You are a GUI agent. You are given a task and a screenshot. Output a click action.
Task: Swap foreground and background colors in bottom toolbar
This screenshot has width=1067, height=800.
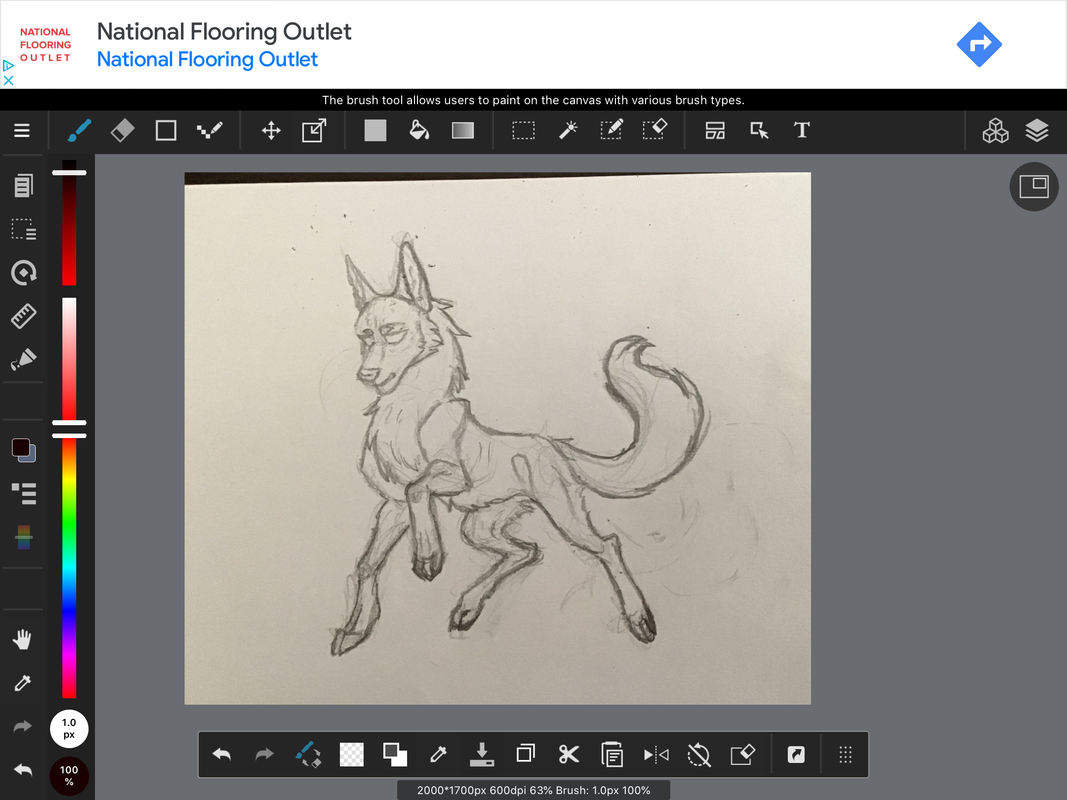pyautogui.click(x=395, y=754)
